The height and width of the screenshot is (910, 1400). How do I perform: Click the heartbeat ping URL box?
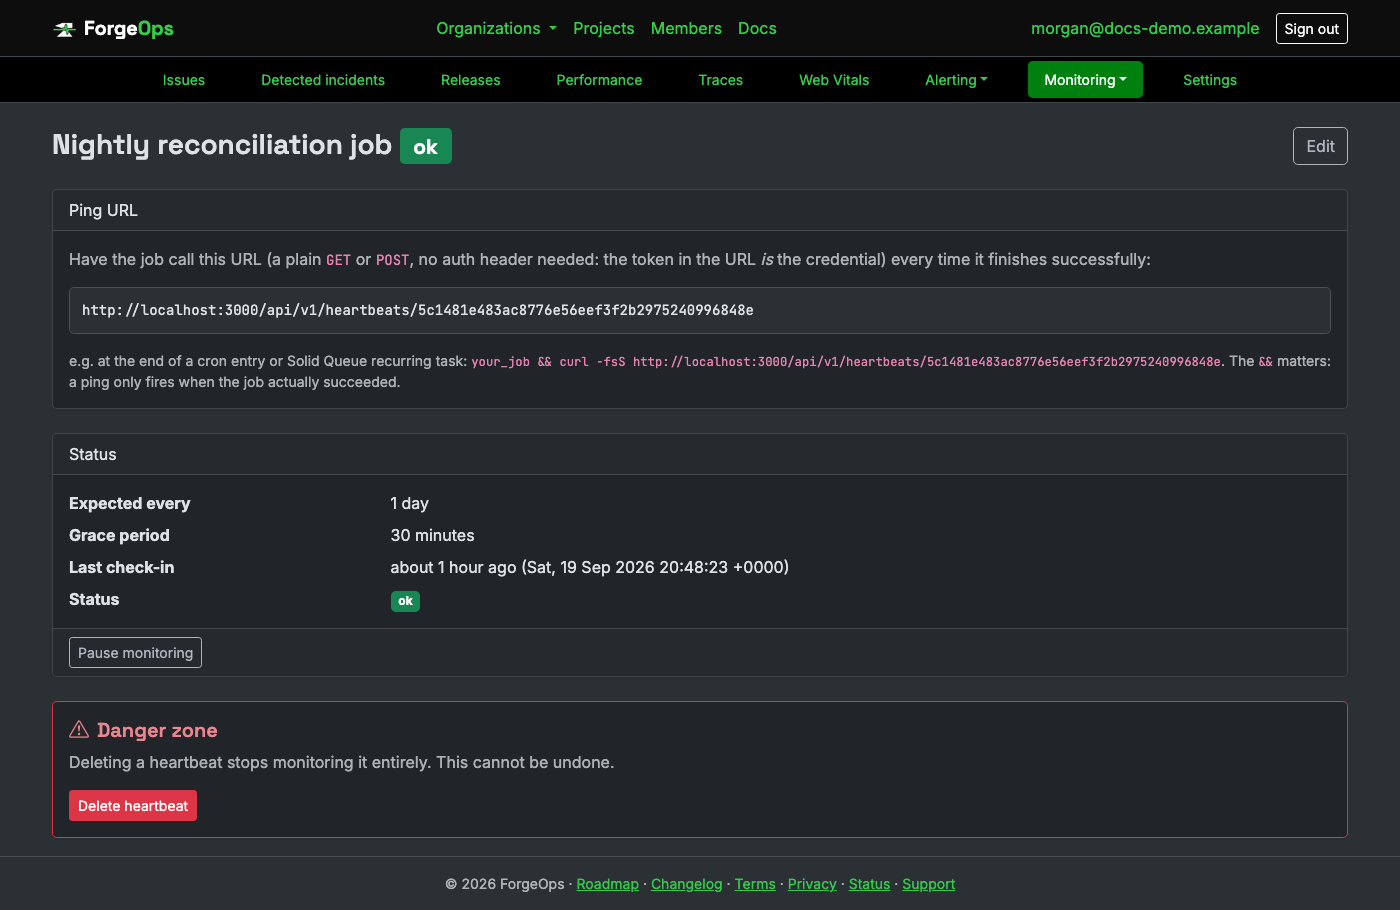pyautogui.click(x=700, y=310)
